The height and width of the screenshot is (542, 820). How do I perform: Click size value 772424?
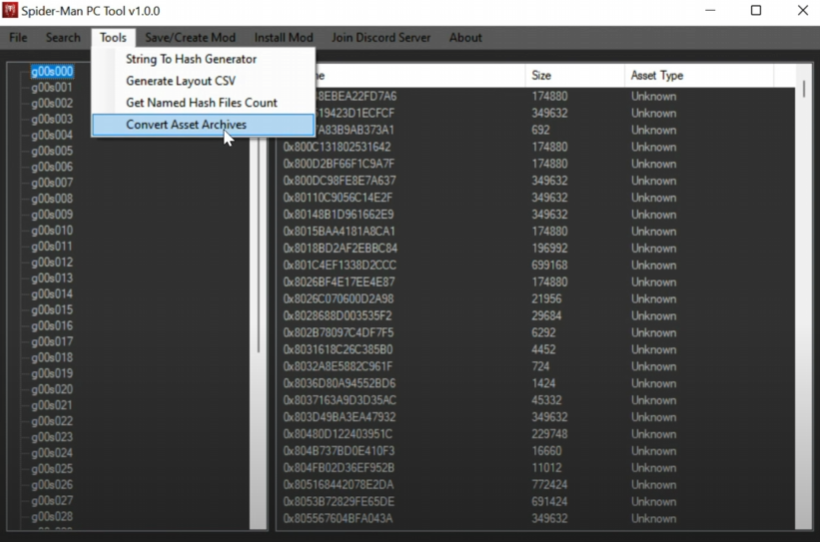click(x=550, y=484)
